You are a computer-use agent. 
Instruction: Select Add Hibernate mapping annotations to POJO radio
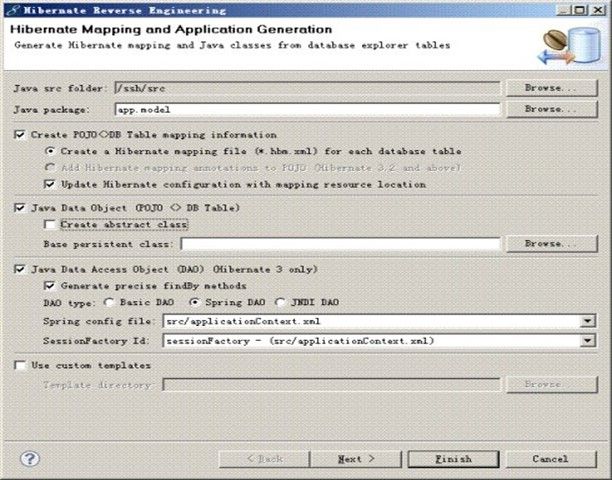[50, 167]
